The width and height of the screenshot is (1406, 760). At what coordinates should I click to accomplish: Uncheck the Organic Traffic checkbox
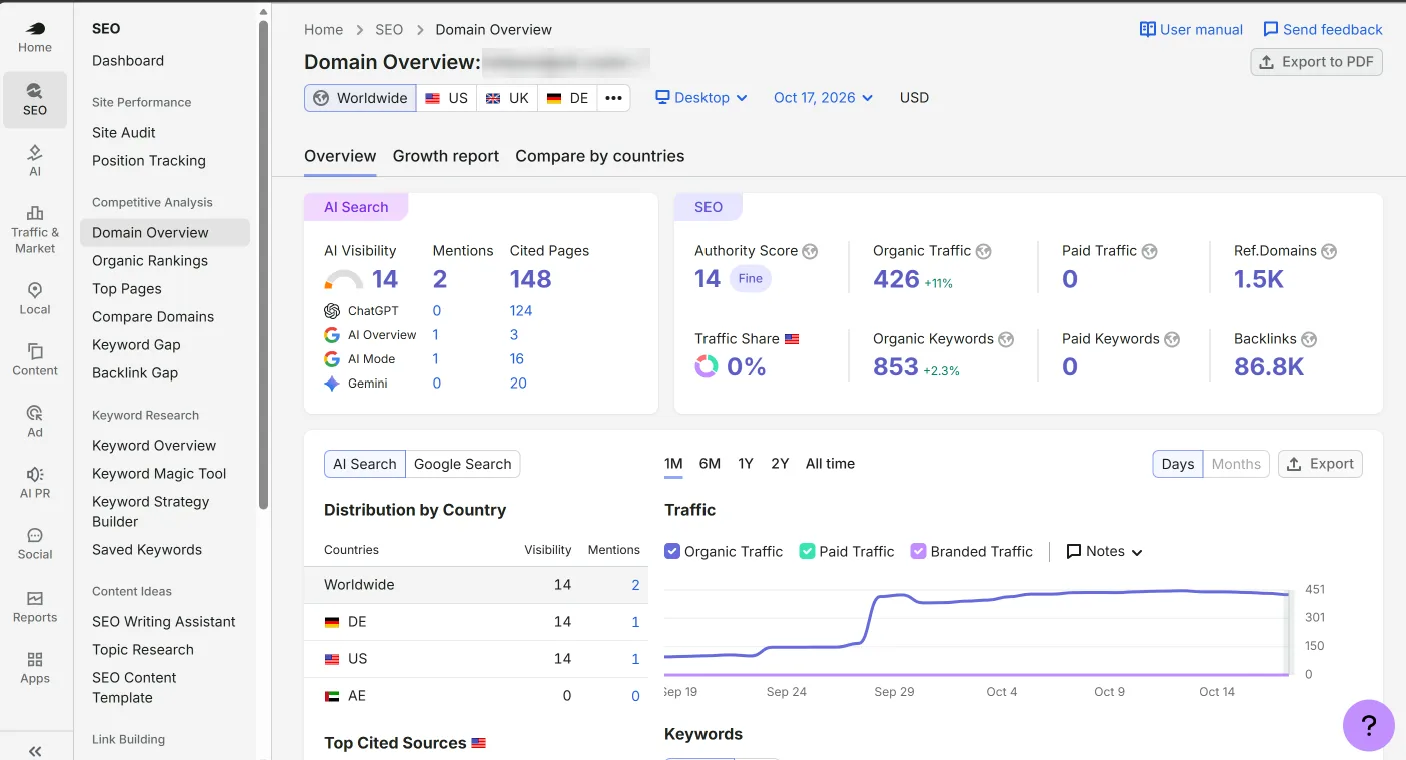point(672,551)
